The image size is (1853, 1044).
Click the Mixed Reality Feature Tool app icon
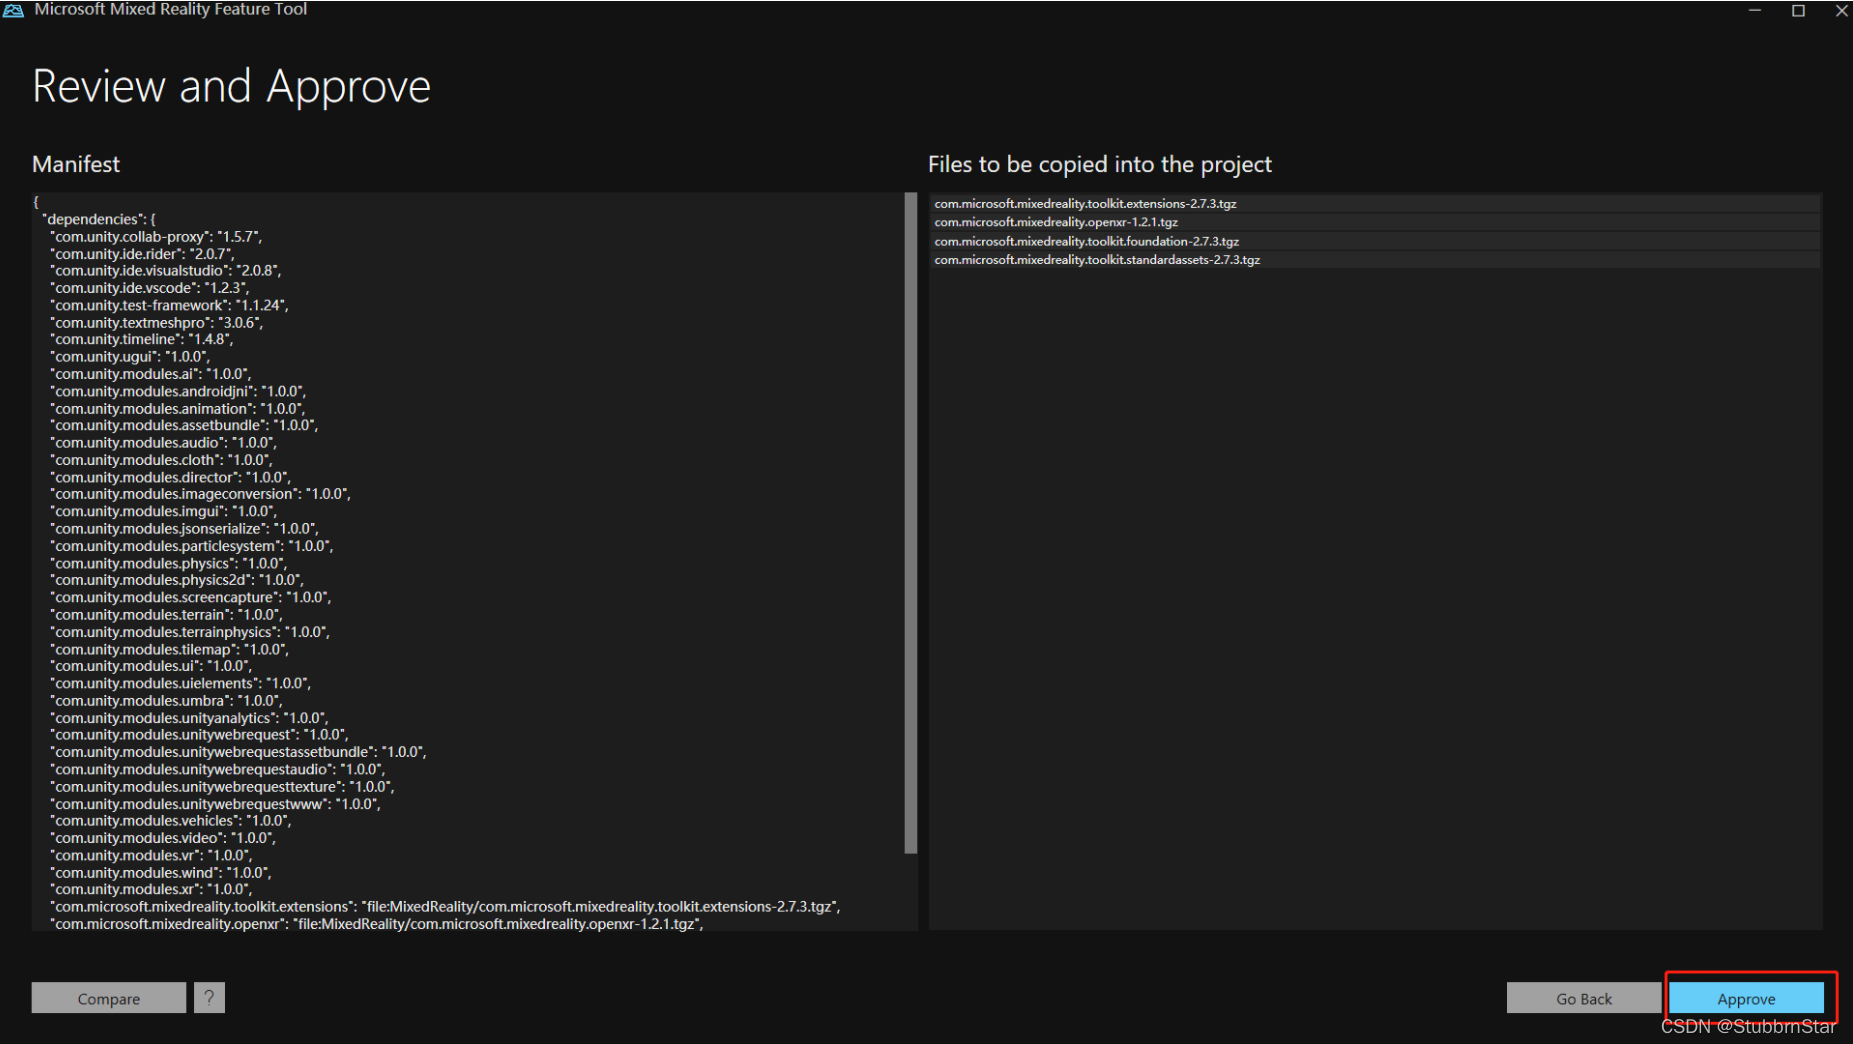click(x=13, y=9)
